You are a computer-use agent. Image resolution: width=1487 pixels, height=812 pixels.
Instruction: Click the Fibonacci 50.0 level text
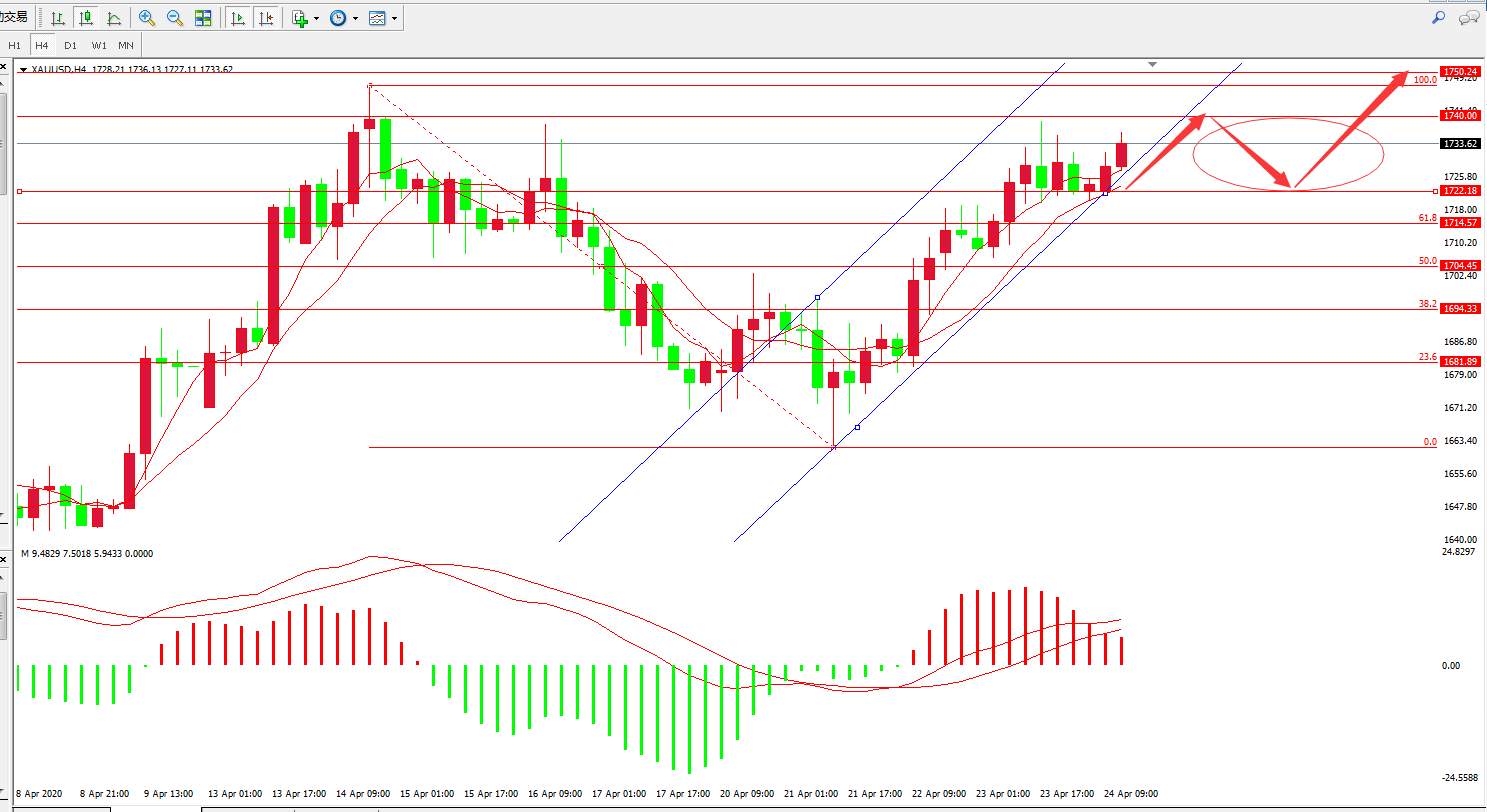[x=1427, y=260]
